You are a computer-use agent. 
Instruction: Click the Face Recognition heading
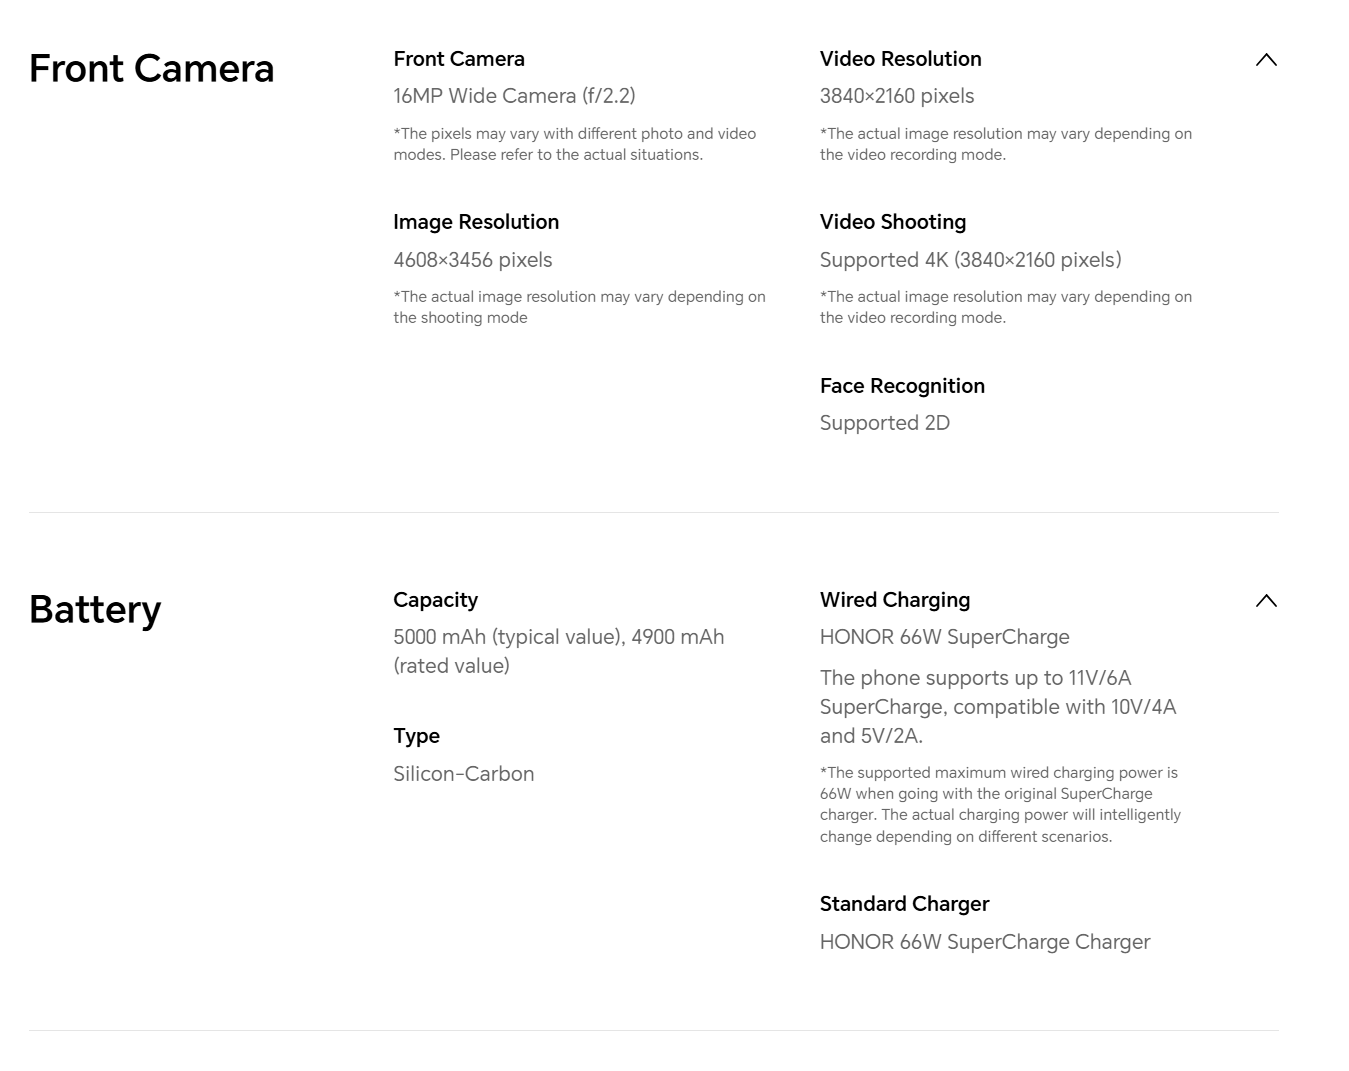pyautogui.click(x=901, y=386)
